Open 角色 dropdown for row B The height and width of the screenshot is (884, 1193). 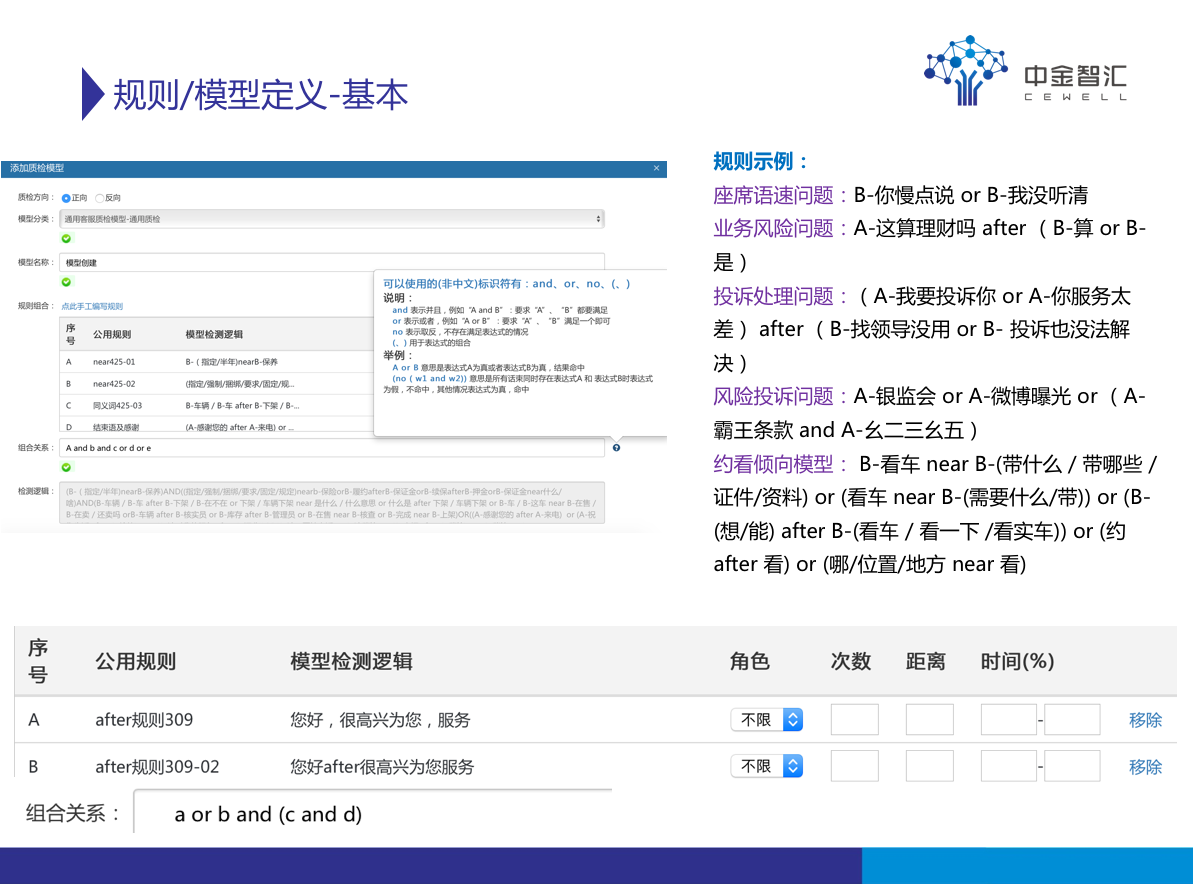pyautogui.click(x=766, y=766)
